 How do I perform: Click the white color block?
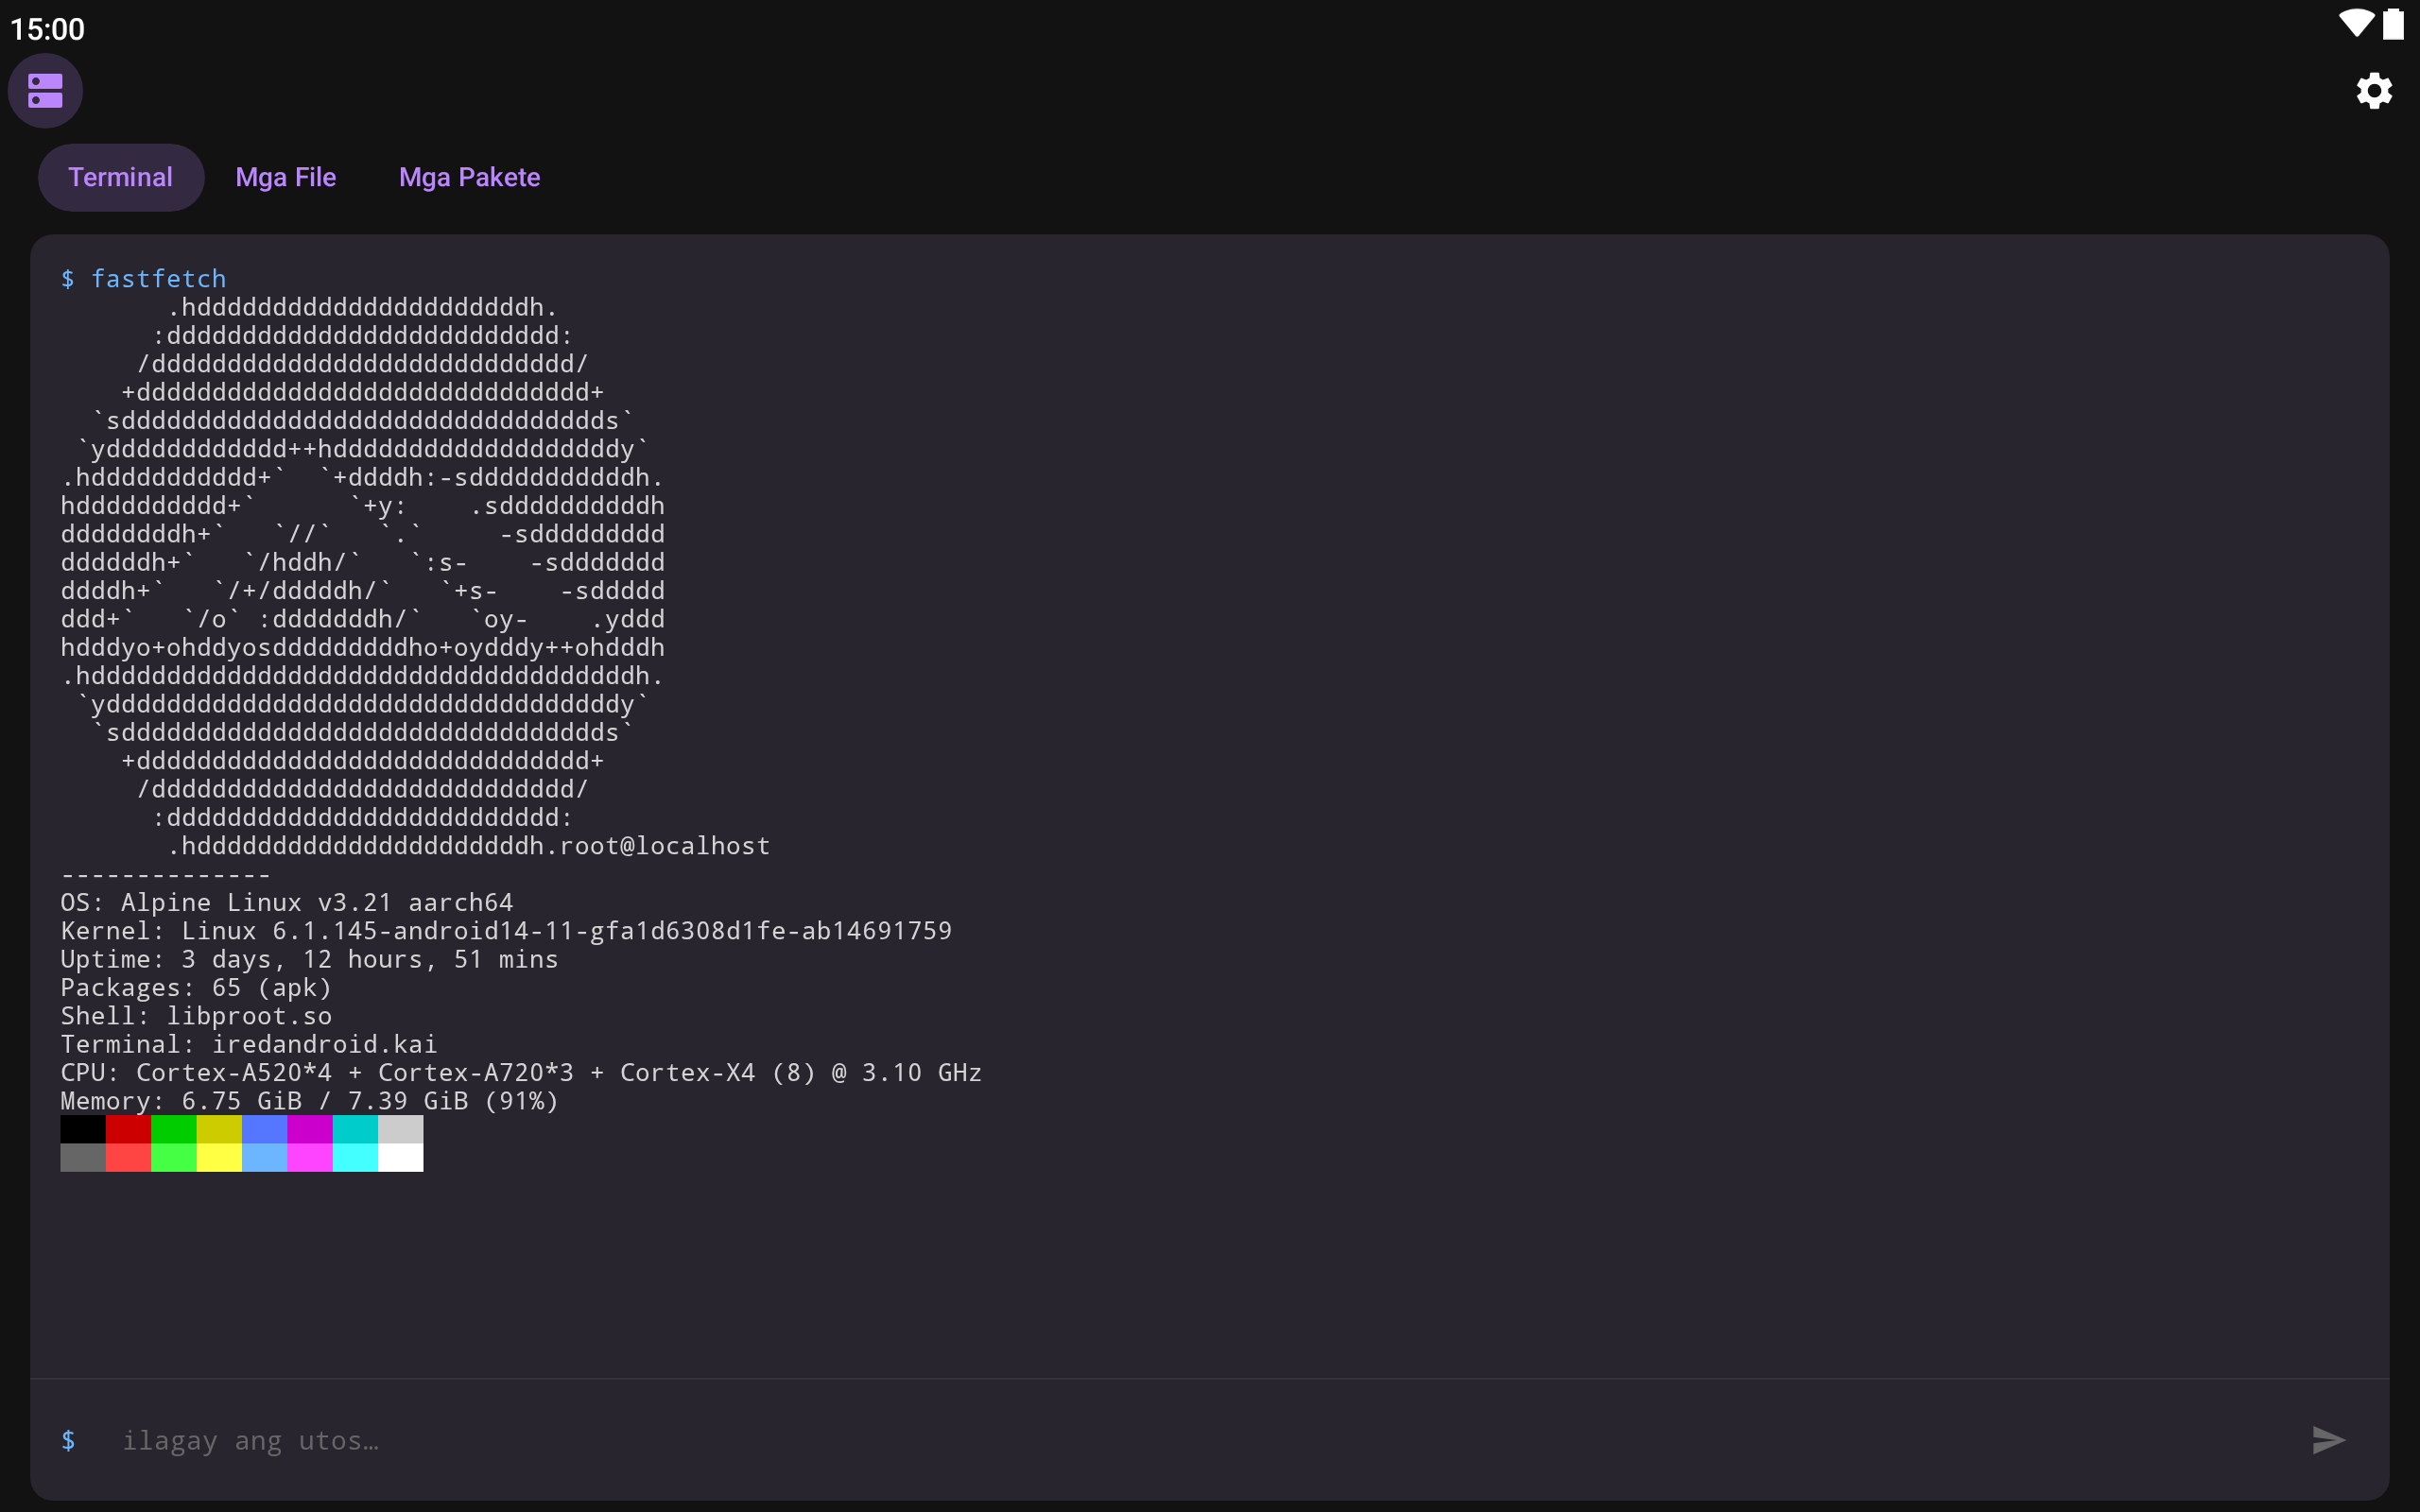[401, 1157]
